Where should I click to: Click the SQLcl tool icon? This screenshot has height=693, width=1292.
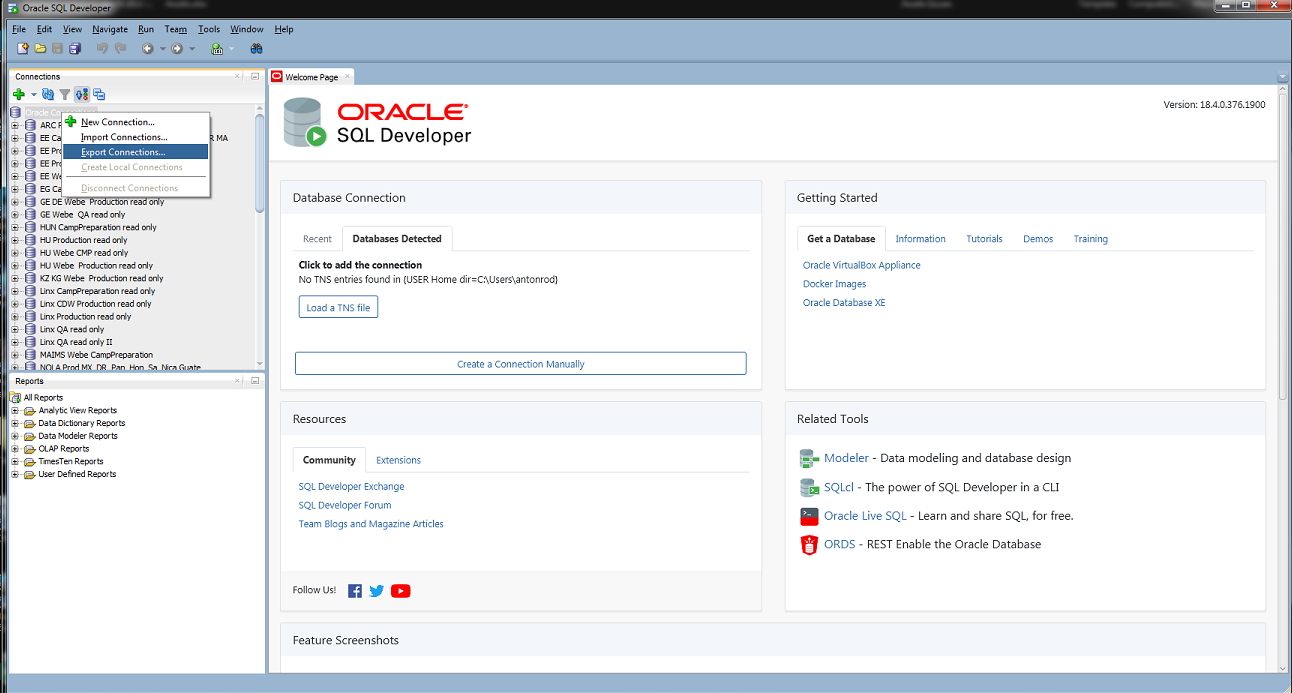tap(809, 487)
